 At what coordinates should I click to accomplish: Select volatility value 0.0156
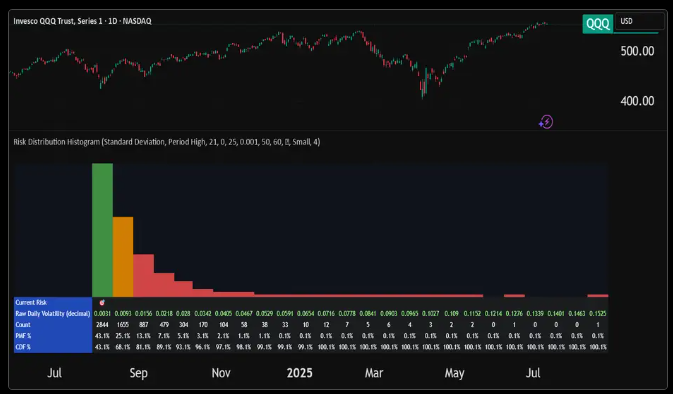[x=143, y=314]
